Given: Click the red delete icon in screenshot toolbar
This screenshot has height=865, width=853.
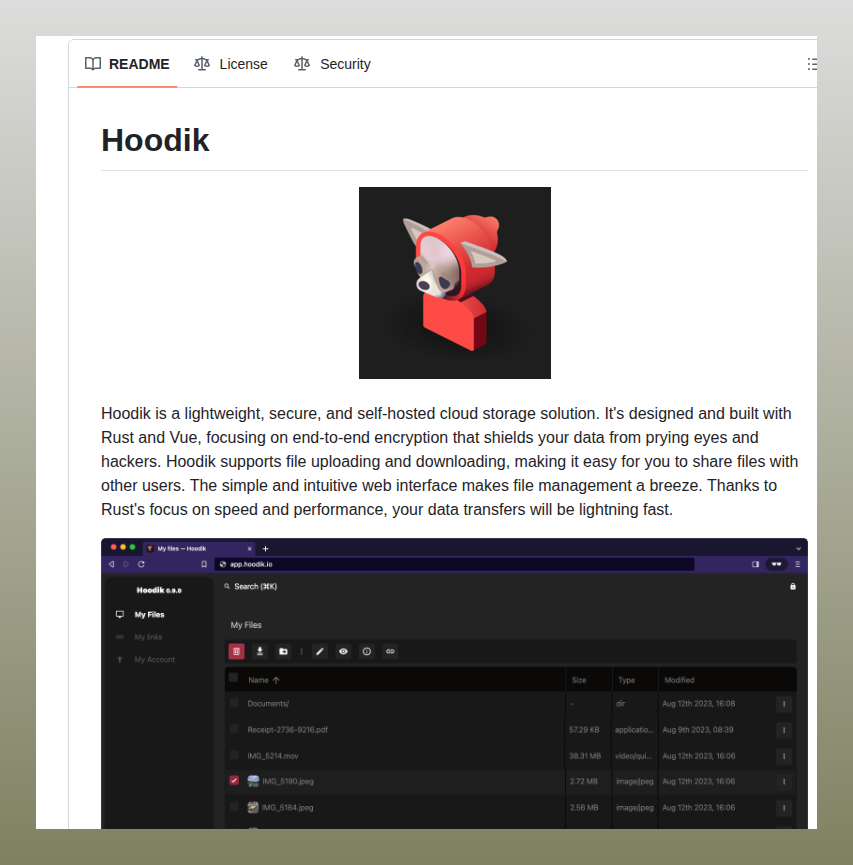Looking at the screenshot, I should pyautogui.click(x=236, y=652).
